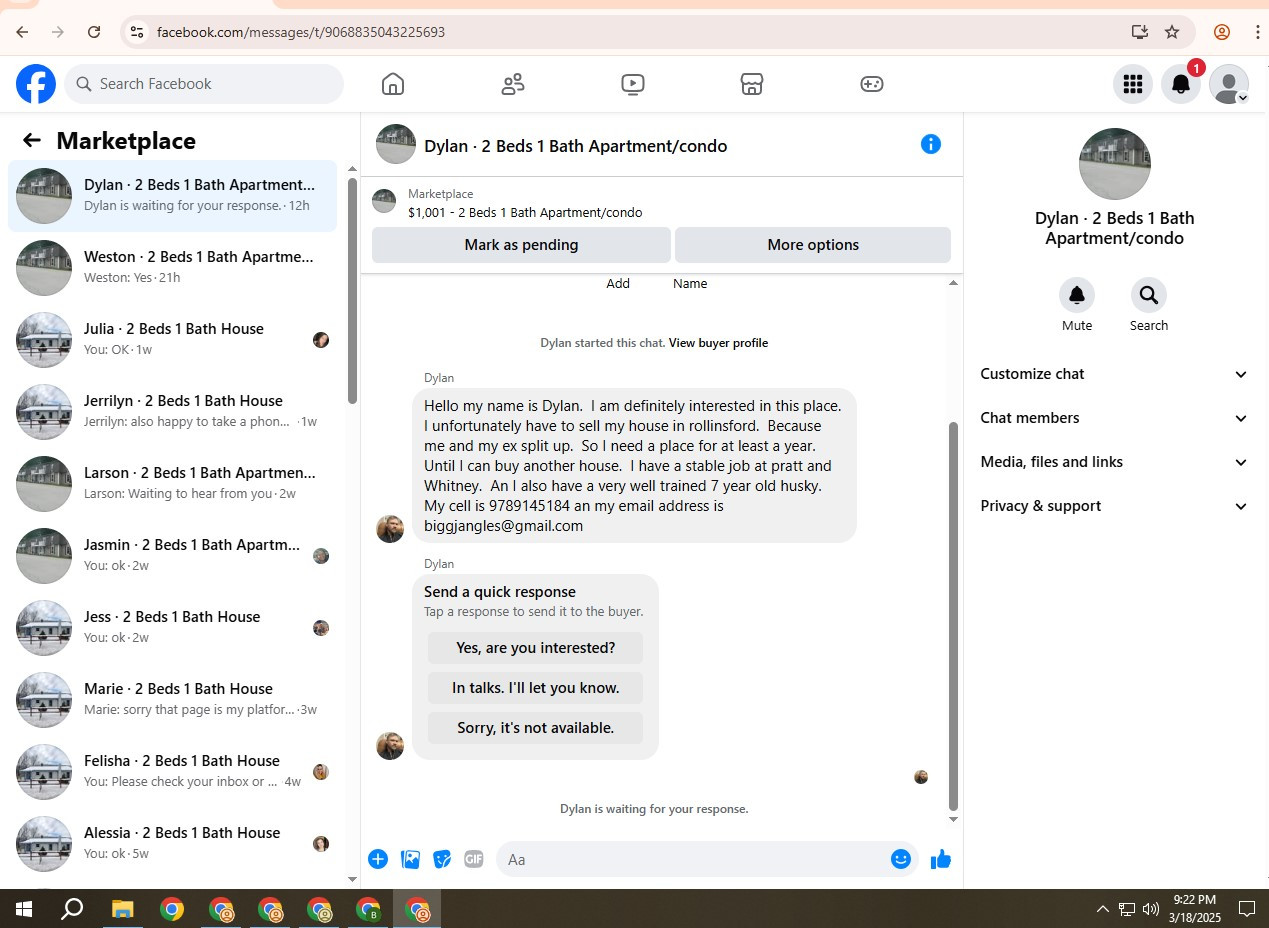This screenshot has height=928, width=1269.
Task: Open conversation information (blue i icon)
Action: pos(931,144)
